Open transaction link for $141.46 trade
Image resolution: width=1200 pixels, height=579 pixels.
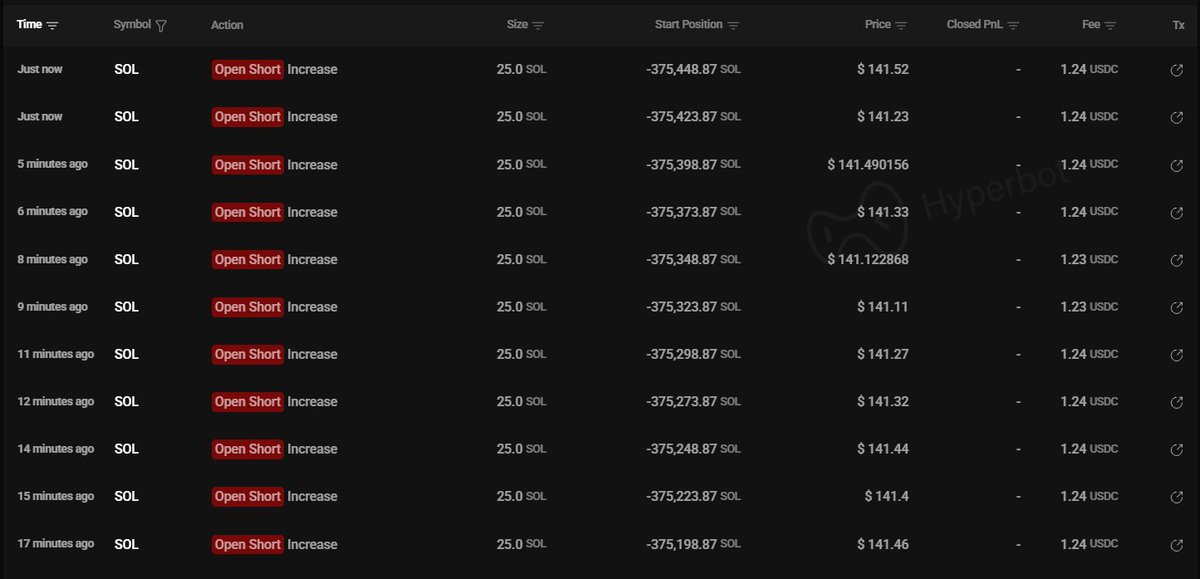[1177, 545]
